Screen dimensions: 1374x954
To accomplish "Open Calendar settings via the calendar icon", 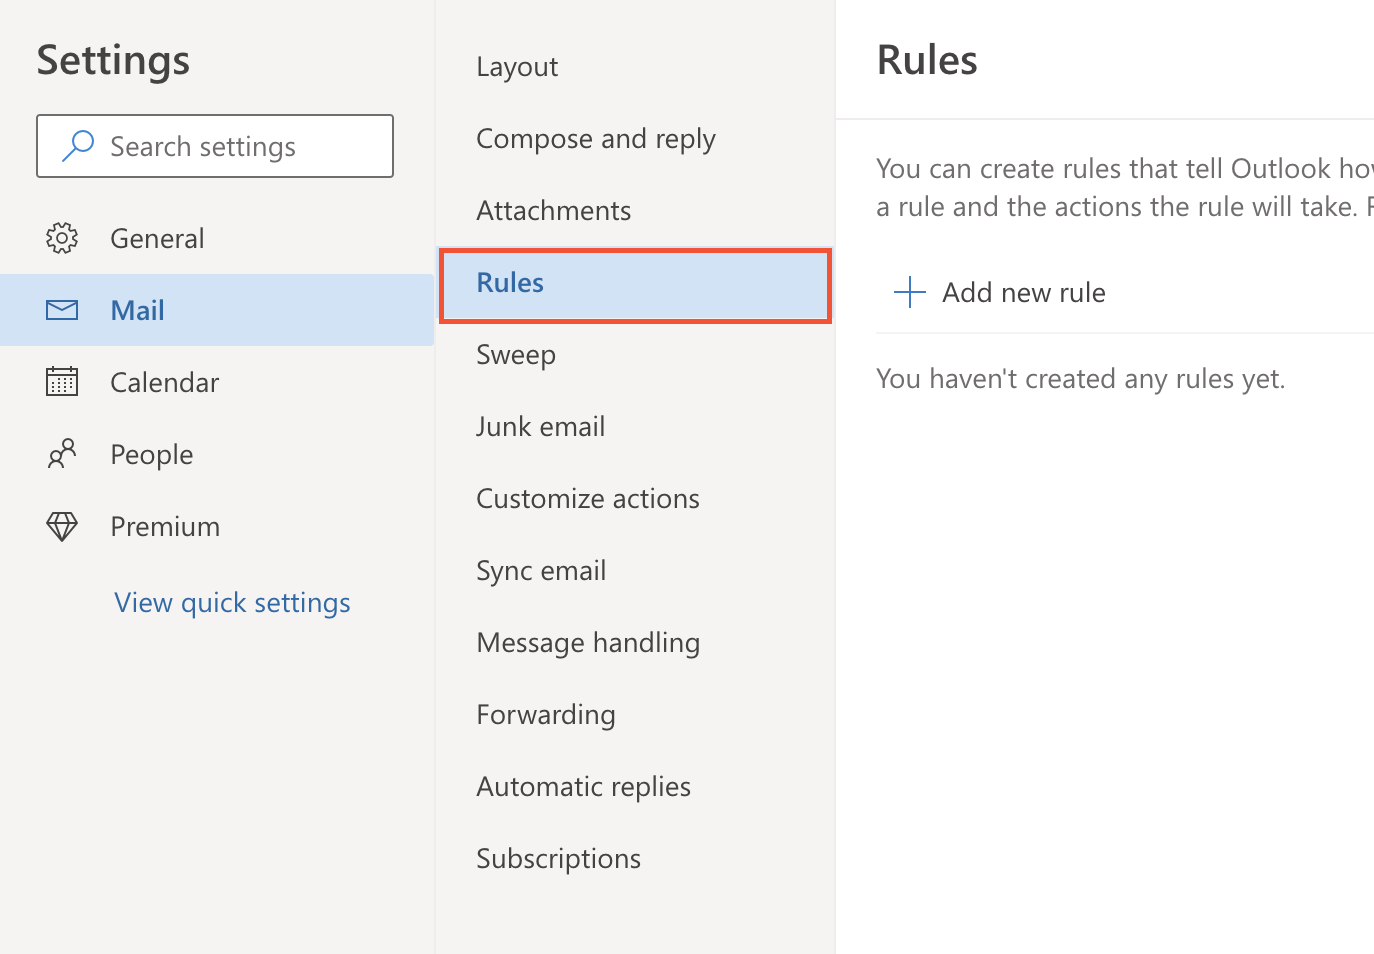I will click(x=62, y=381).
